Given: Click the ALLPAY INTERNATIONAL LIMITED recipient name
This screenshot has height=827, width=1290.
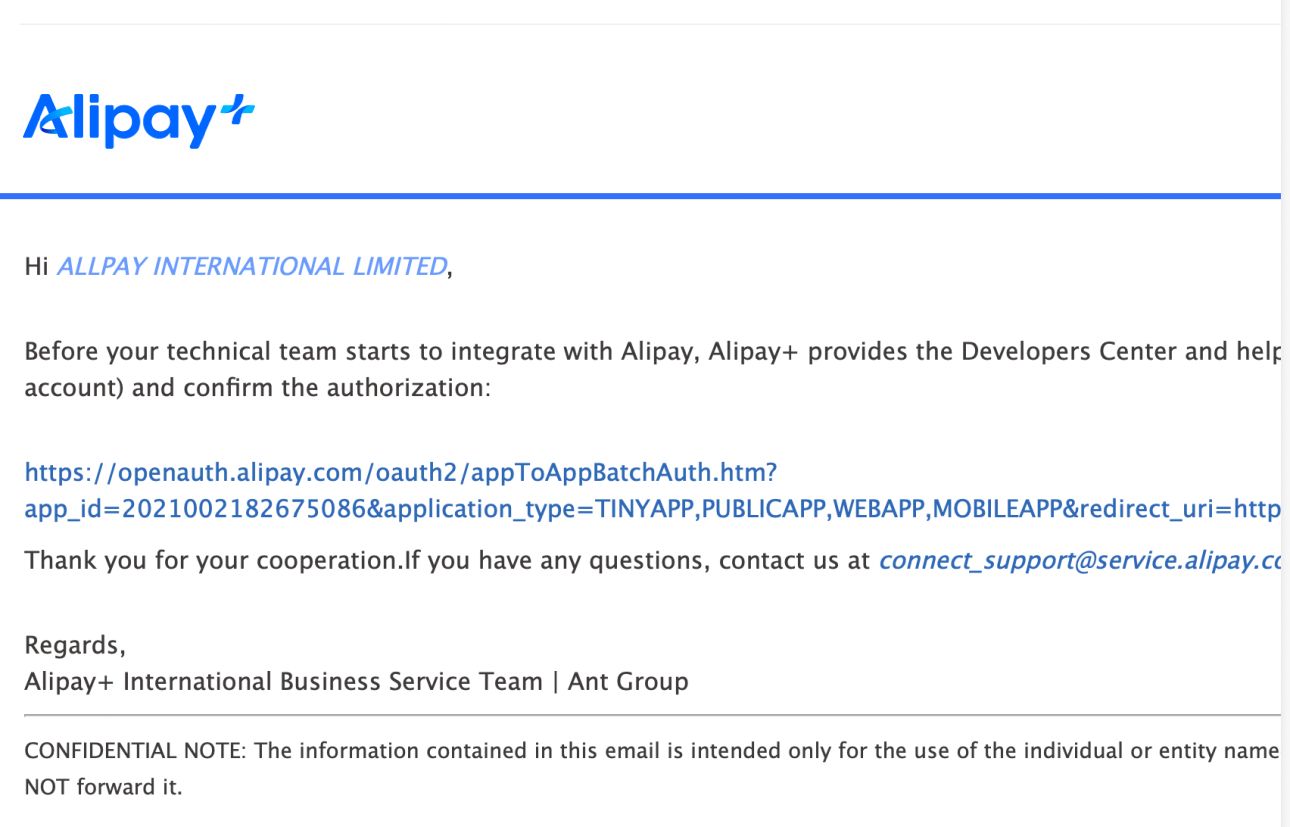Looking at the screenshot, I should (252, 267).
